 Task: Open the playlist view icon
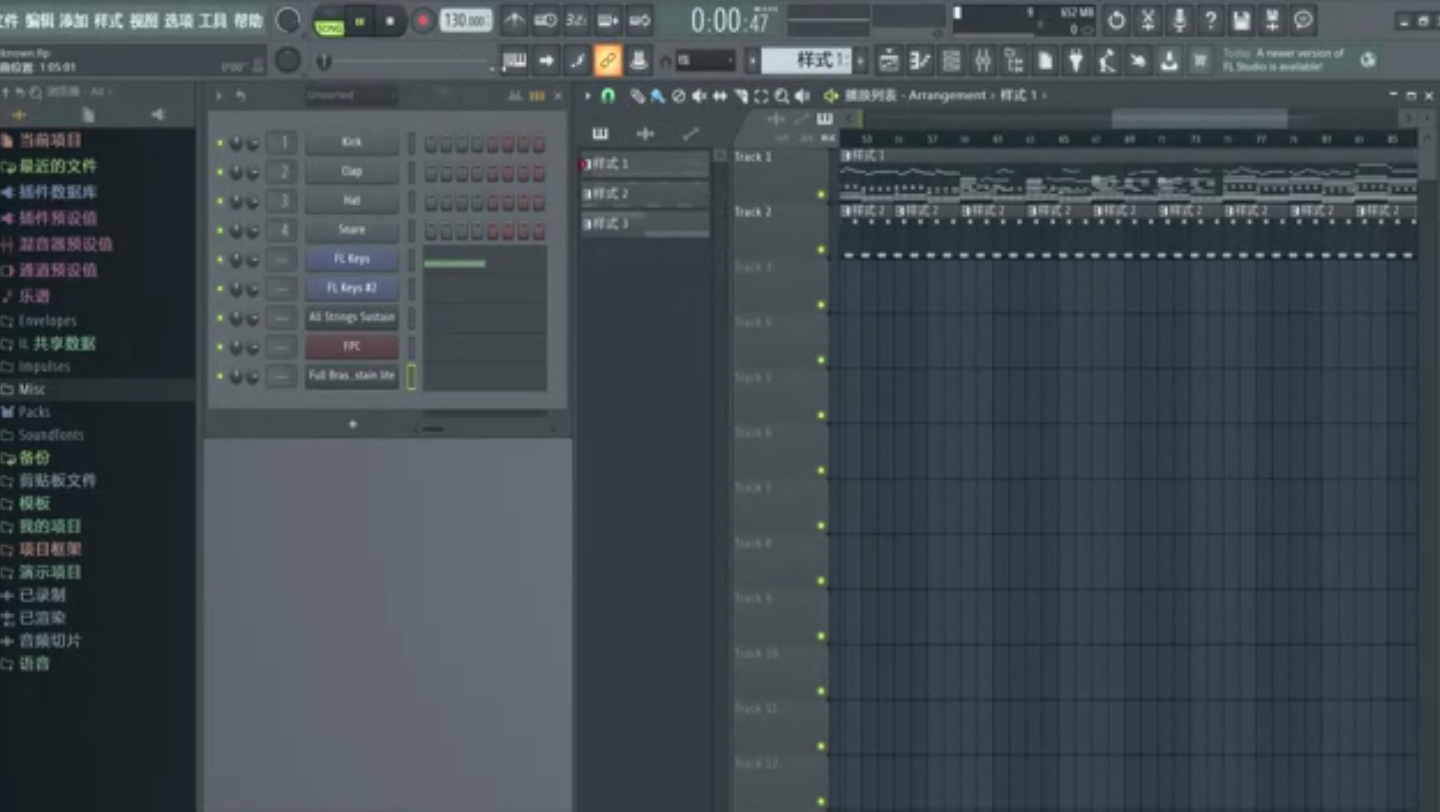click(888, 61)
